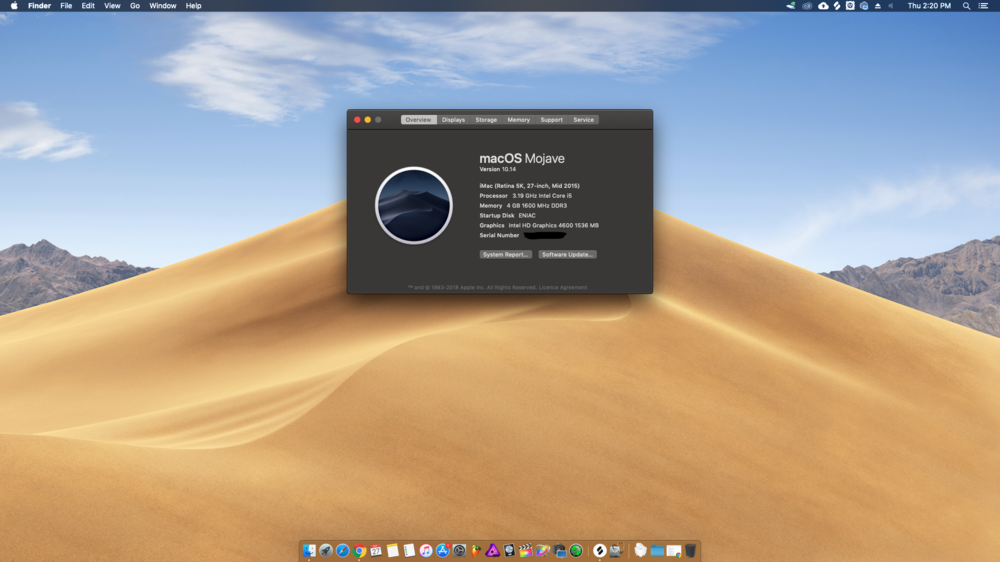Minimize the About This Mac window

click(x=368, y=120)
